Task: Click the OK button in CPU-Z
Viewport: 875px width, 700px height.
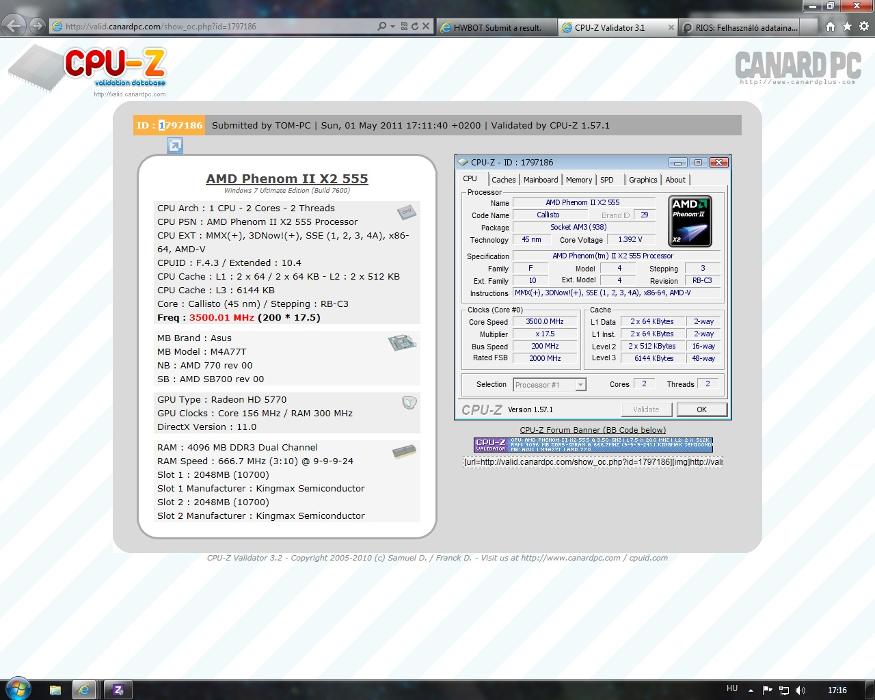Action: [701, 409]
